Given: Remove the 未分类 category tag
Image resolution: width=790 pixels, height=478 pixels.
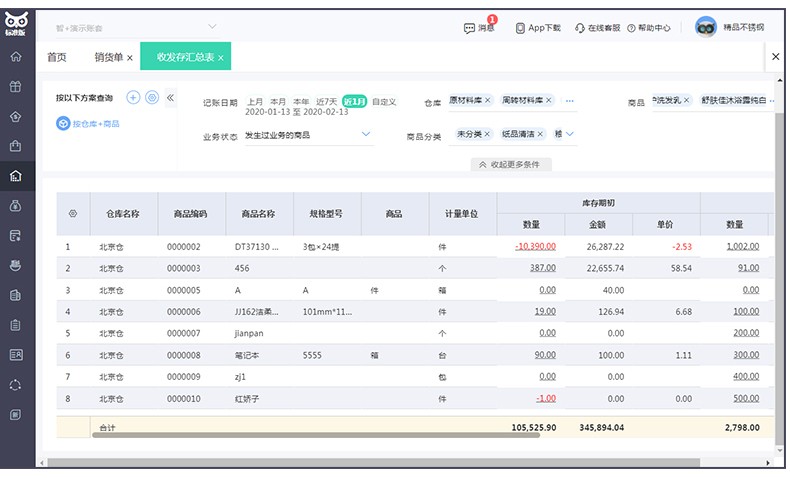Looking at the screenshot, I should coord(487,134).
